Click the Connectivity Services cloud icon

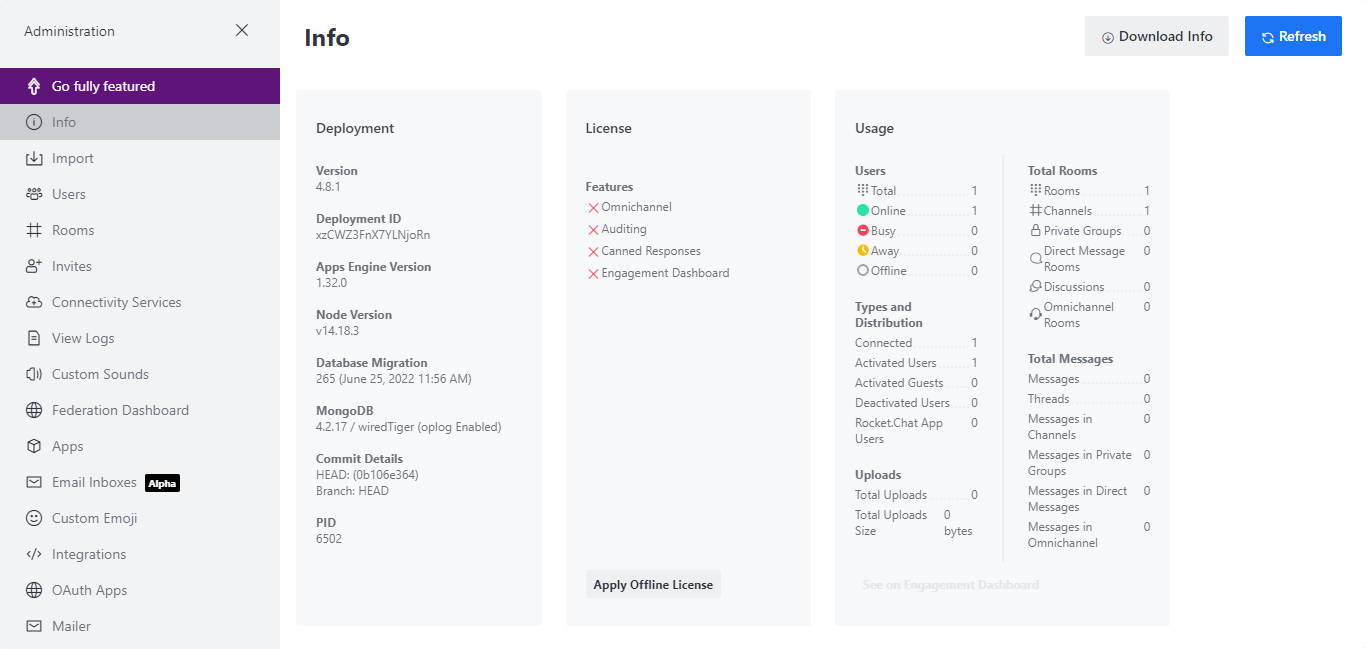[34, 302]
